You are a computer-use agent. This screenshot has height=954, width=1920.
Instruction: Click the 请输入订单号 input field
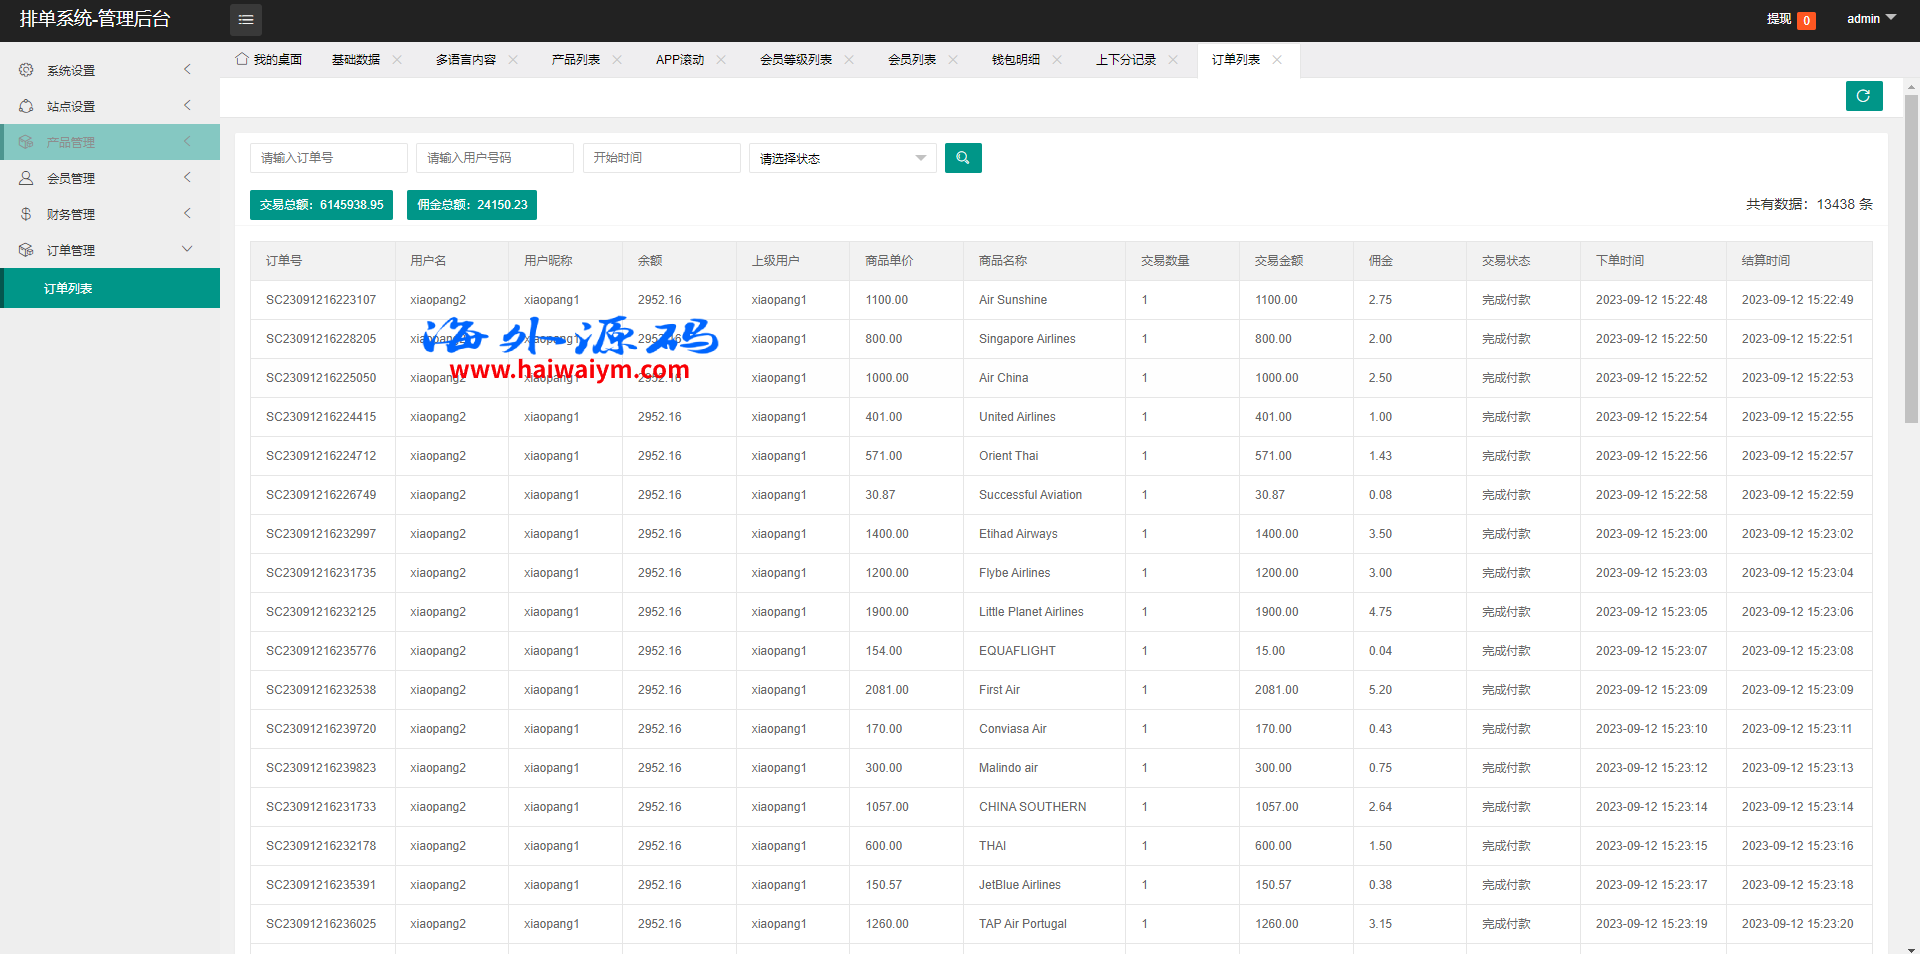pyautogui.click(x=328, y=158)
